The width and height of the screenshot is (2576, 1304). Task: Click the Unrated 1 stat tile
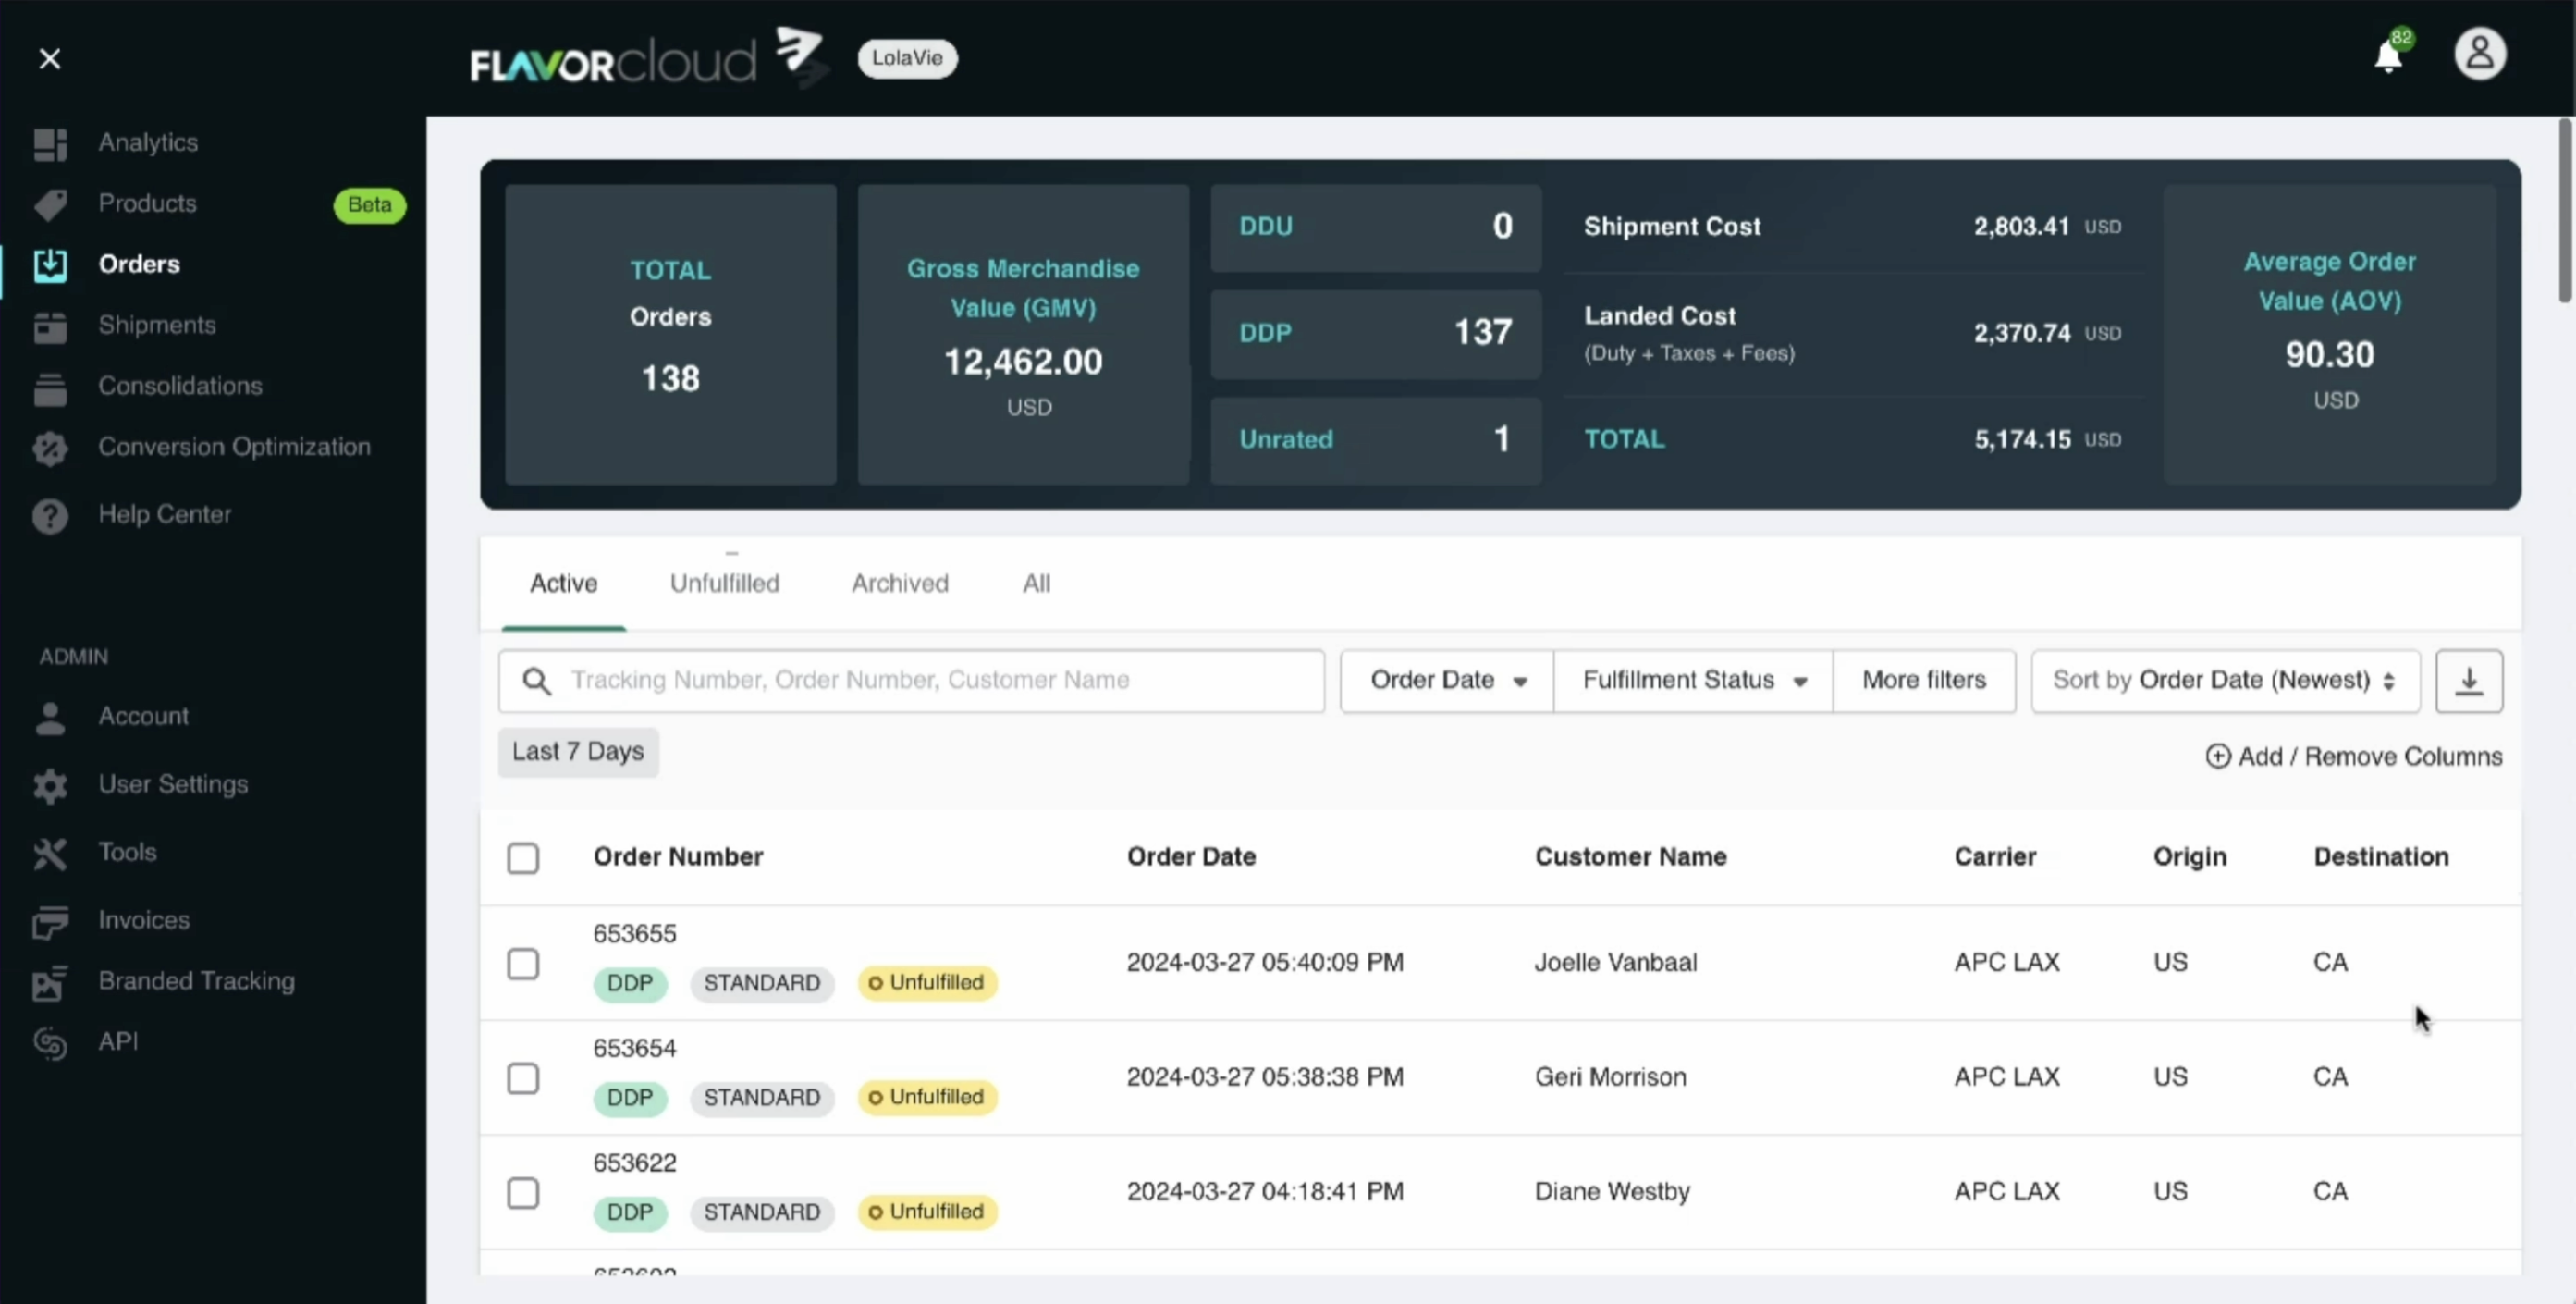coord(1376,440)
